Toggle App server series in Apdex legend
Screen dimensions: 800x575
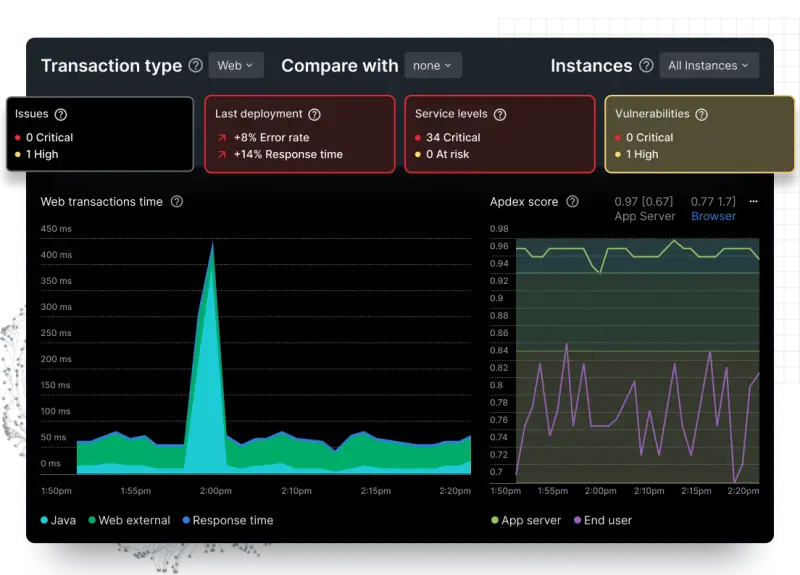pyautogui.click(x=526, y=520)
